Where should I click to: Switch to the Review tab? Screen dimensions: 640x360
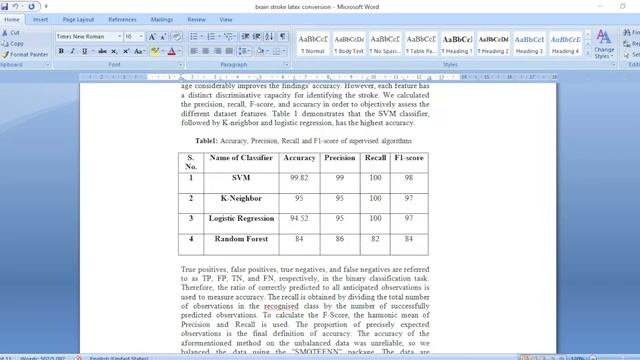(x=196, y=20)
